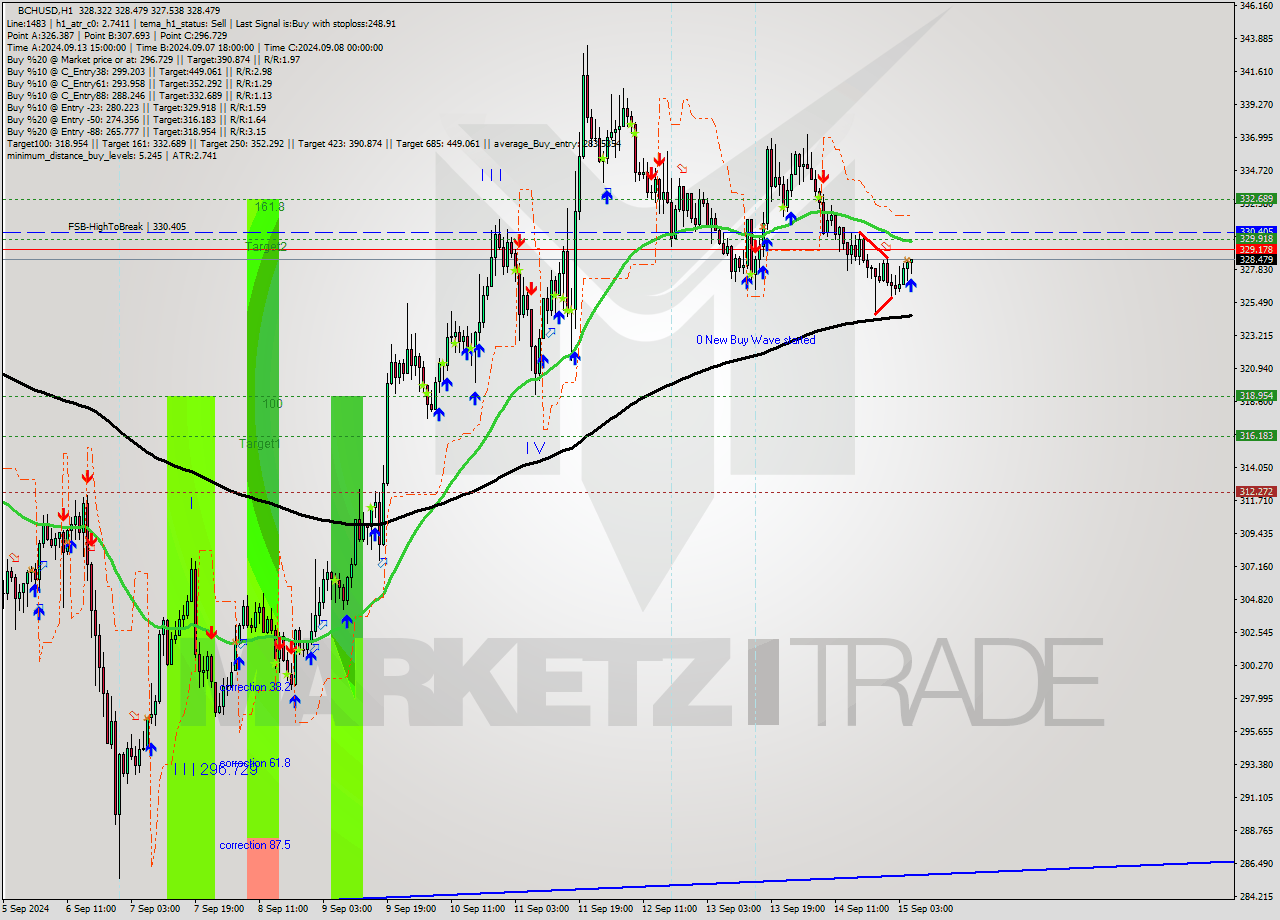This screenshot has height=920, width=1280.
Task: Click the '9 Sep 03:00' time label
Action: 346,909
